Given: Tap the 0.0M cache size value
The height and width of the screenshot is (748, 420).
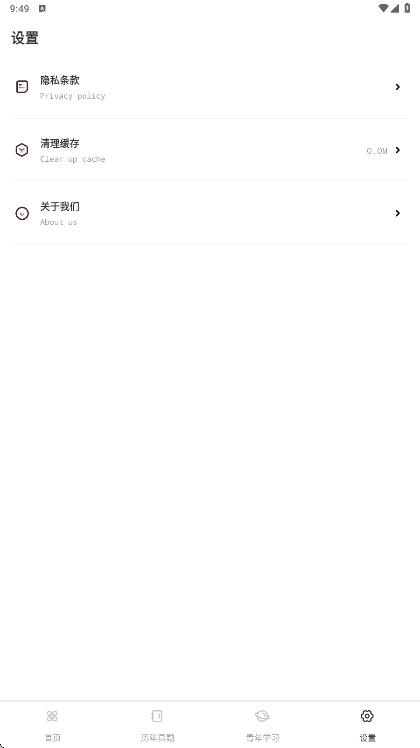Looking at the screenshot, I should click(377, 151).
